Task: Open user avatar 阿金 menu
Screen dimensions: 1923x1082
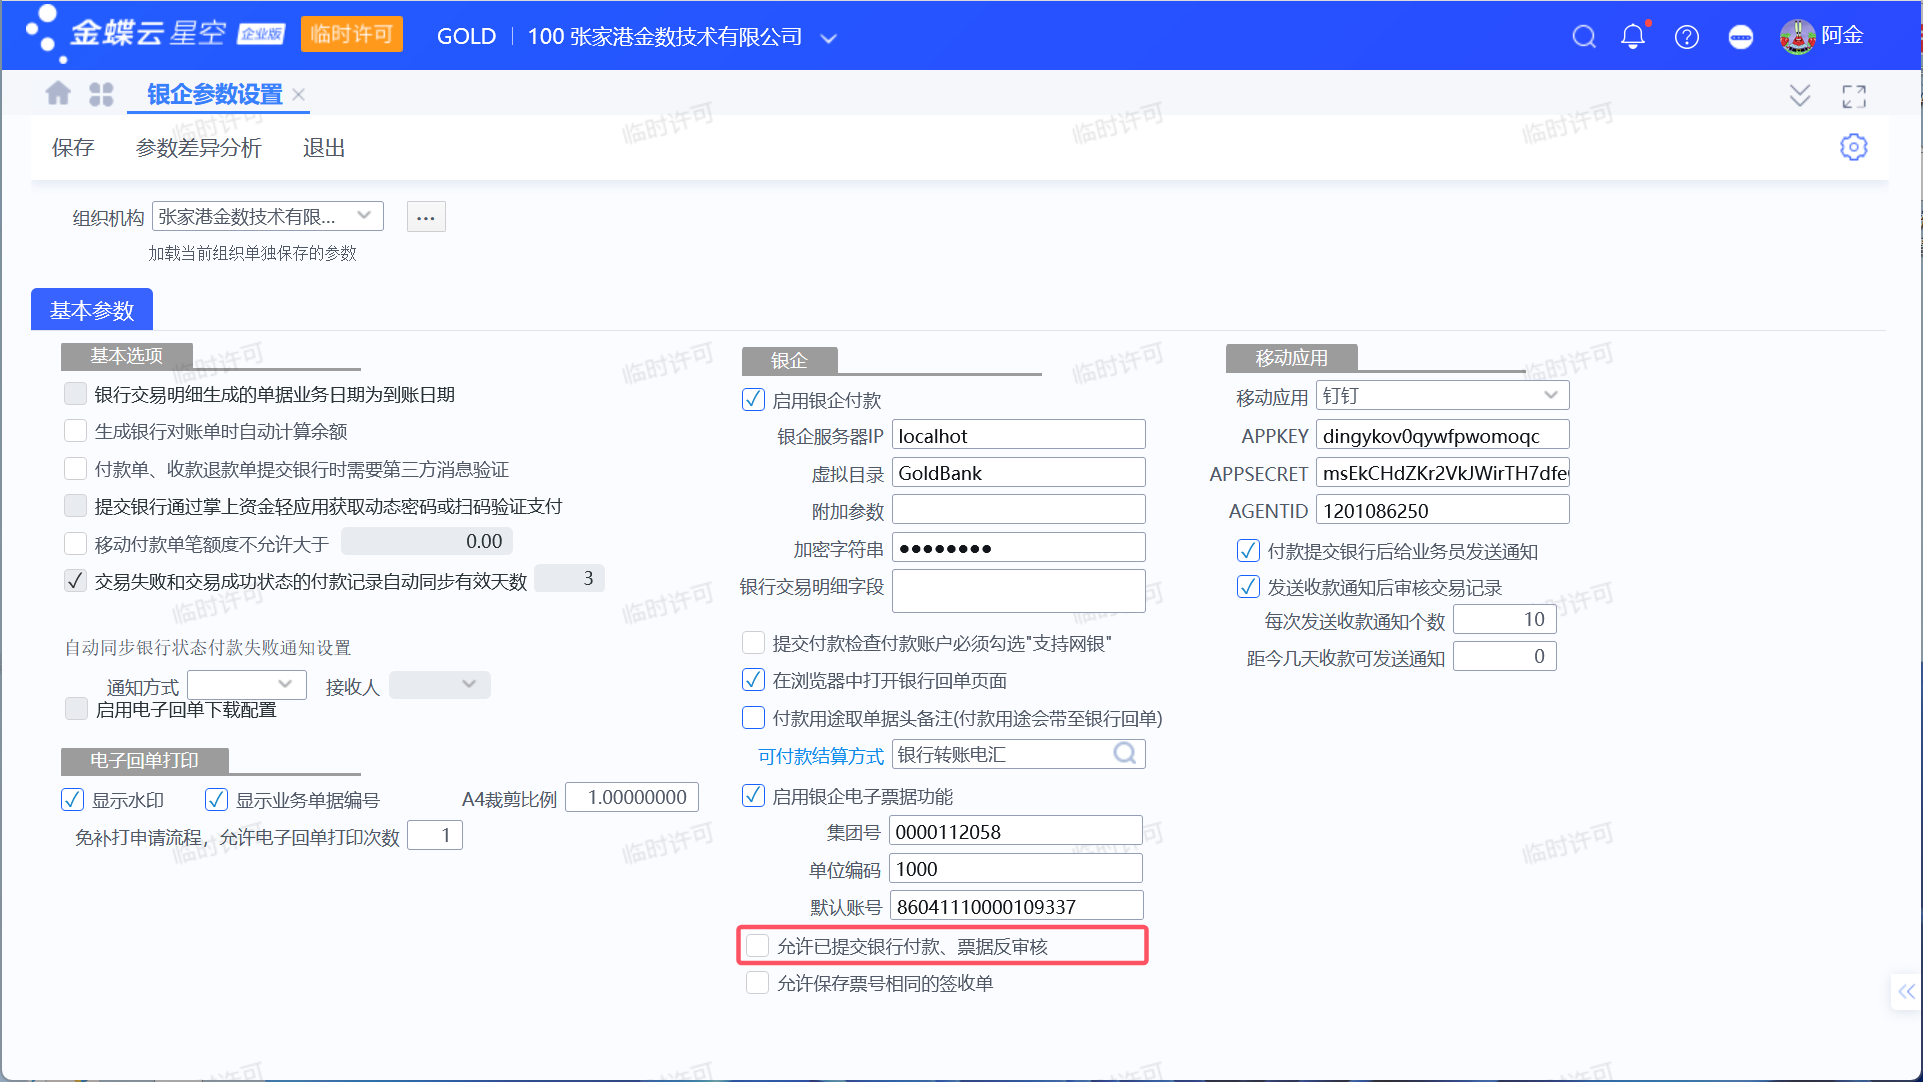Action: (1822, 36)
